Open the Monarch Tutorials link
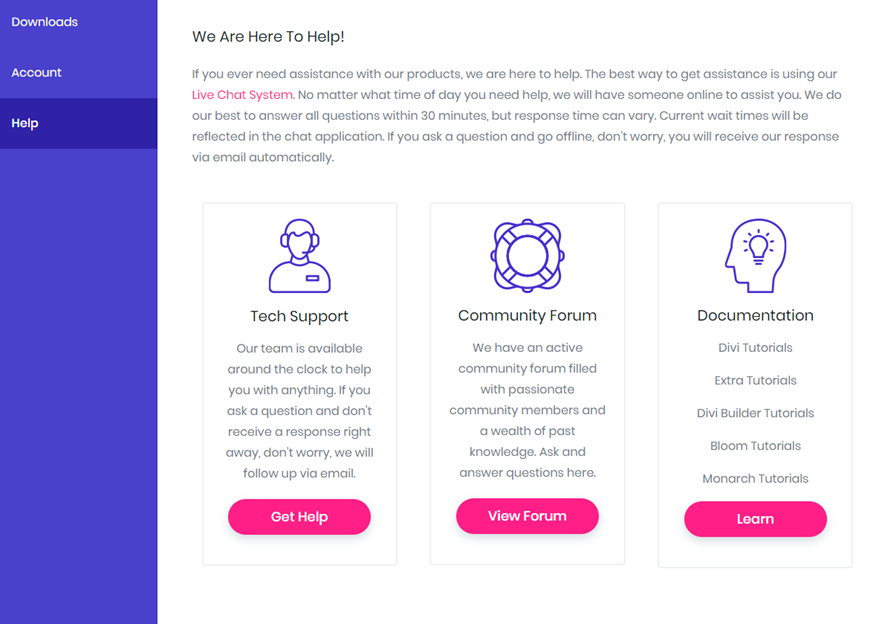Image resolution: width=880 pixels, height=624 pixels. (755, 479)
